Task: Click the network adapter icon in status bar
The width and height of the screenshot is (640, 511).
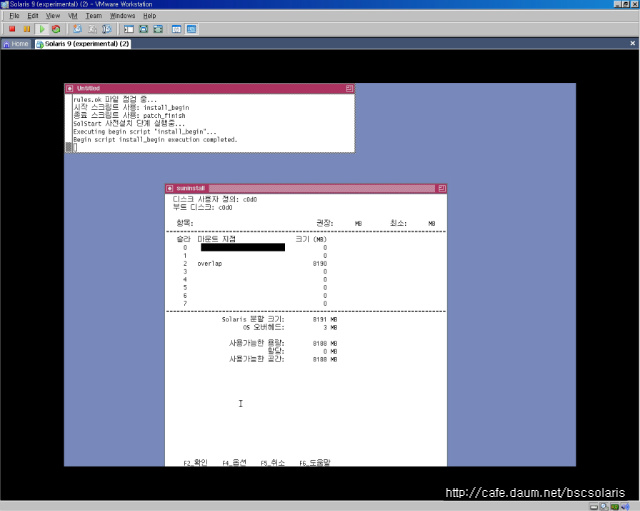Action: 615,507
